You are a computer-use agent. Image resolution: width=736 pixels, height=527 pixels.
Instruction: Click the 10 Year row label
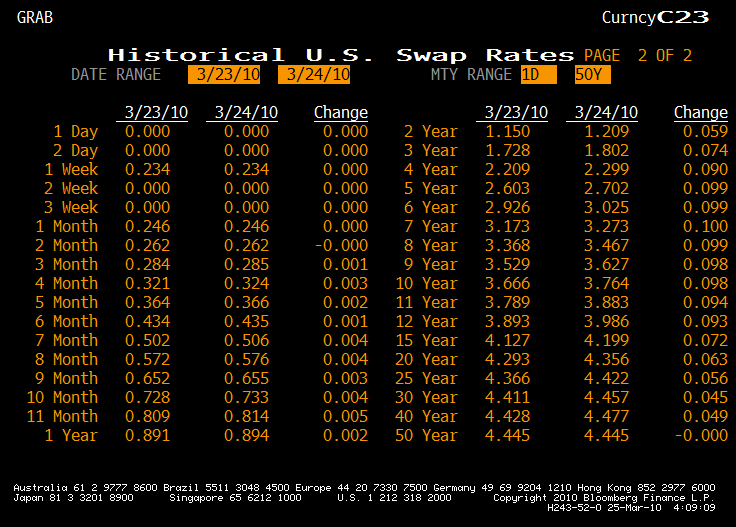[427, 283]
